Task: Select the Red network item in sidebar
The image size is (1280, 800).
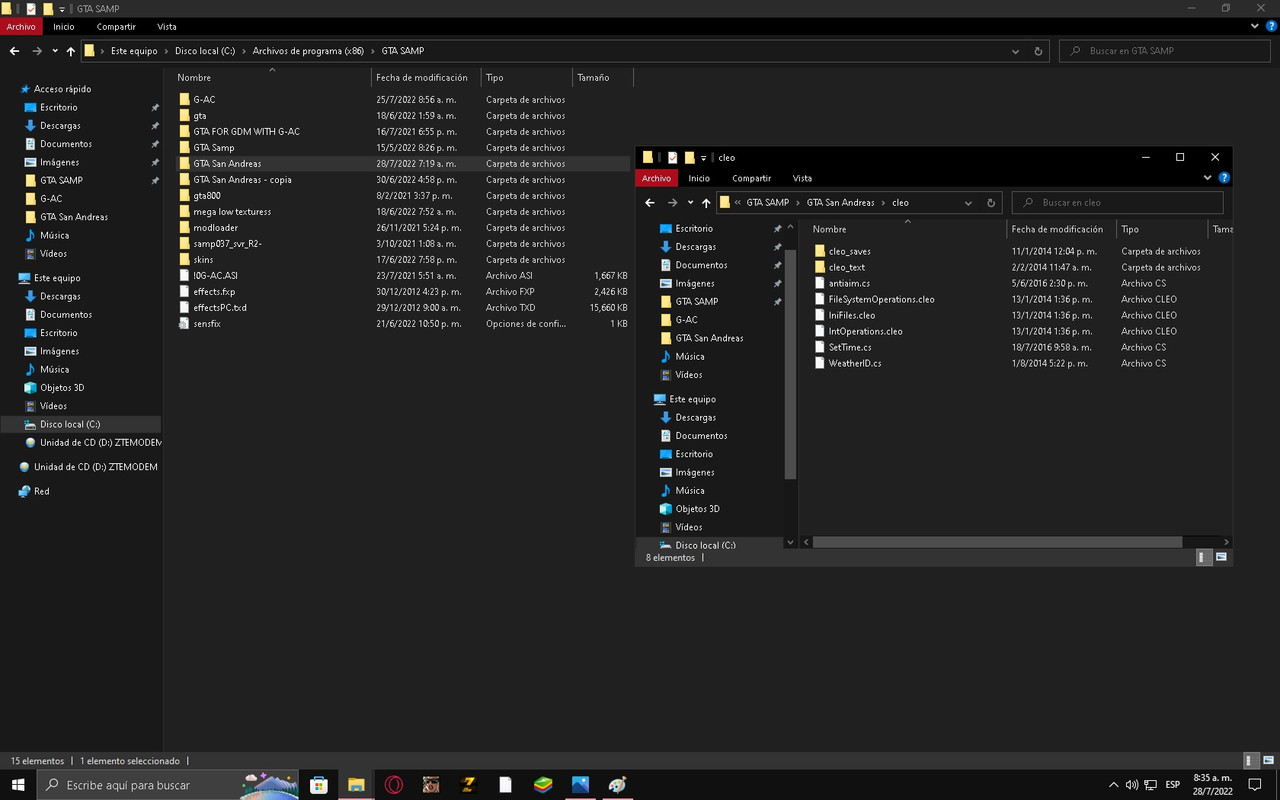Action: [x=41, y=491]
